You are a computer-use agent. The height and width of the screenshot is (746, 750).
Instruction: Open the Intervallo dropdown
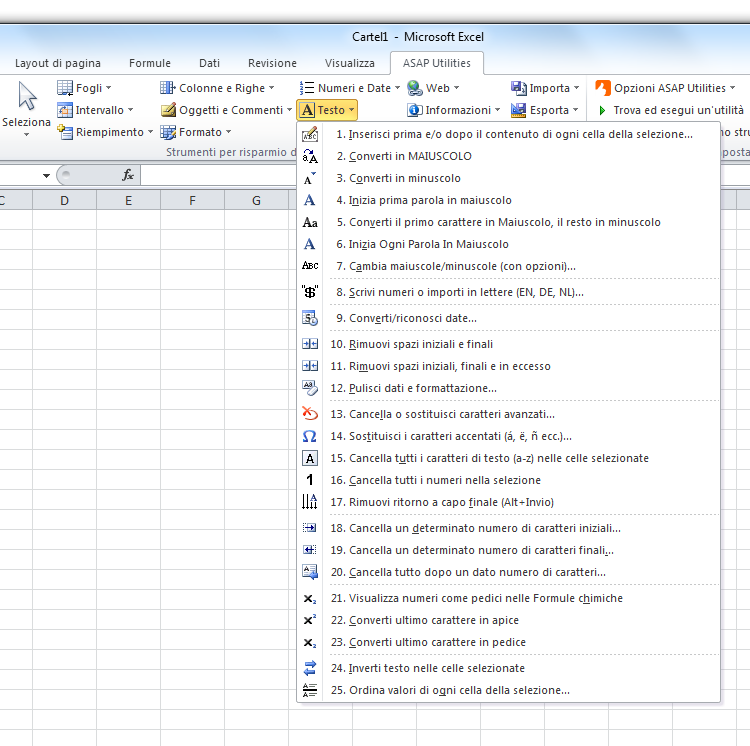click(x=95, y=110)
